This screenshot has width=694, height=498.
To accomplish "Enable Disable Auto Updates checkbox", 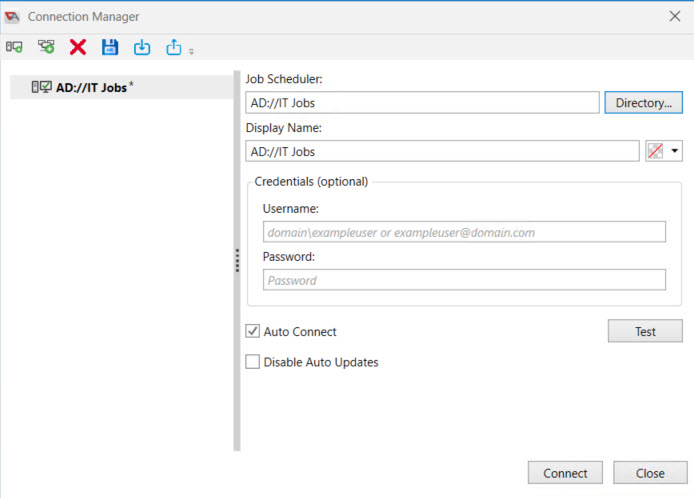I will (253, 362).
